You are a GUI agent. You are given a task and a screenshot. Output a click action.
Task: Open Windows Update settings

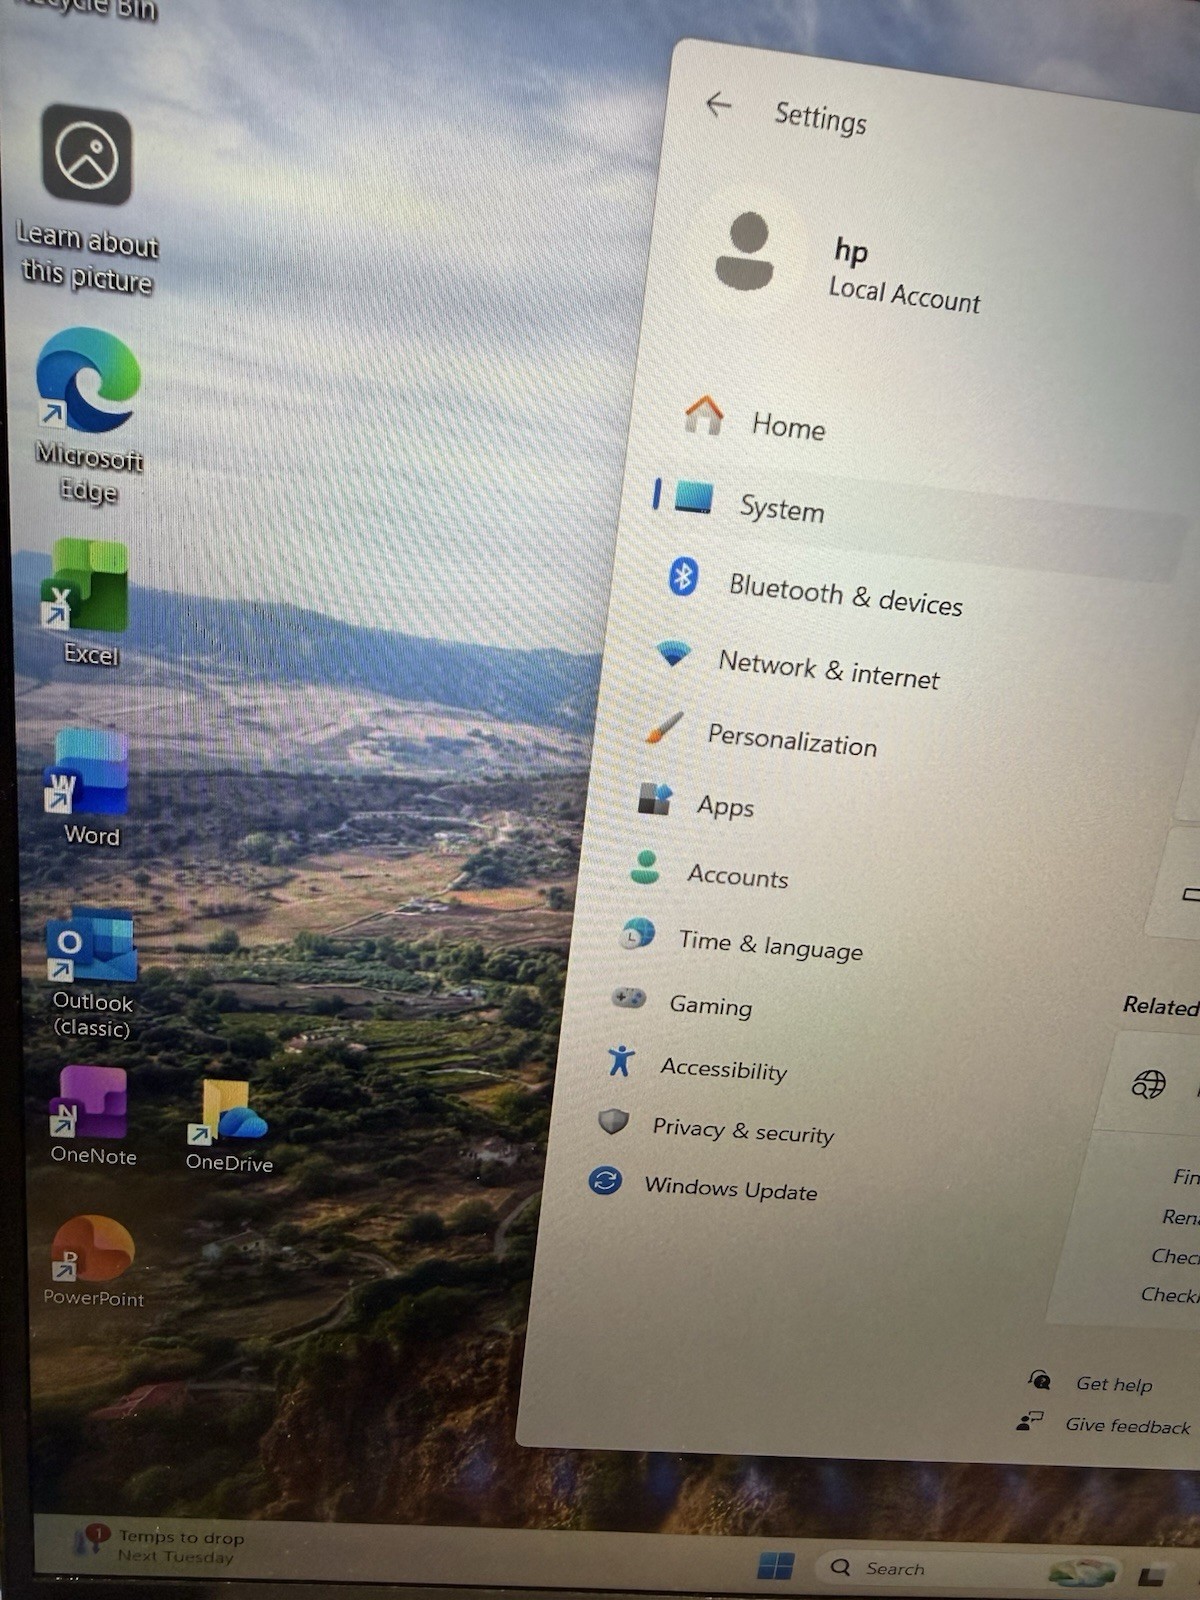tap(730, 1188)
